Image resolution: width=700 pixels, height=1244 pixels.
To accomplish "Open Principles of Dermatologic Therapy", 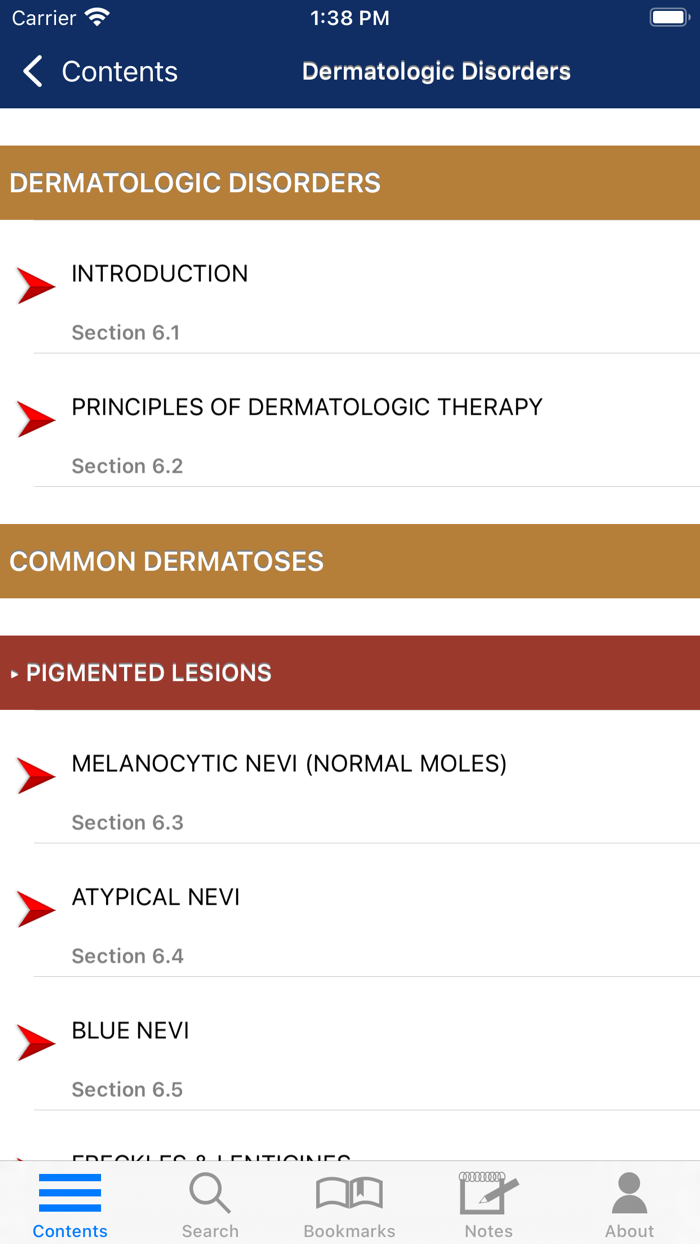I will 307,407.
